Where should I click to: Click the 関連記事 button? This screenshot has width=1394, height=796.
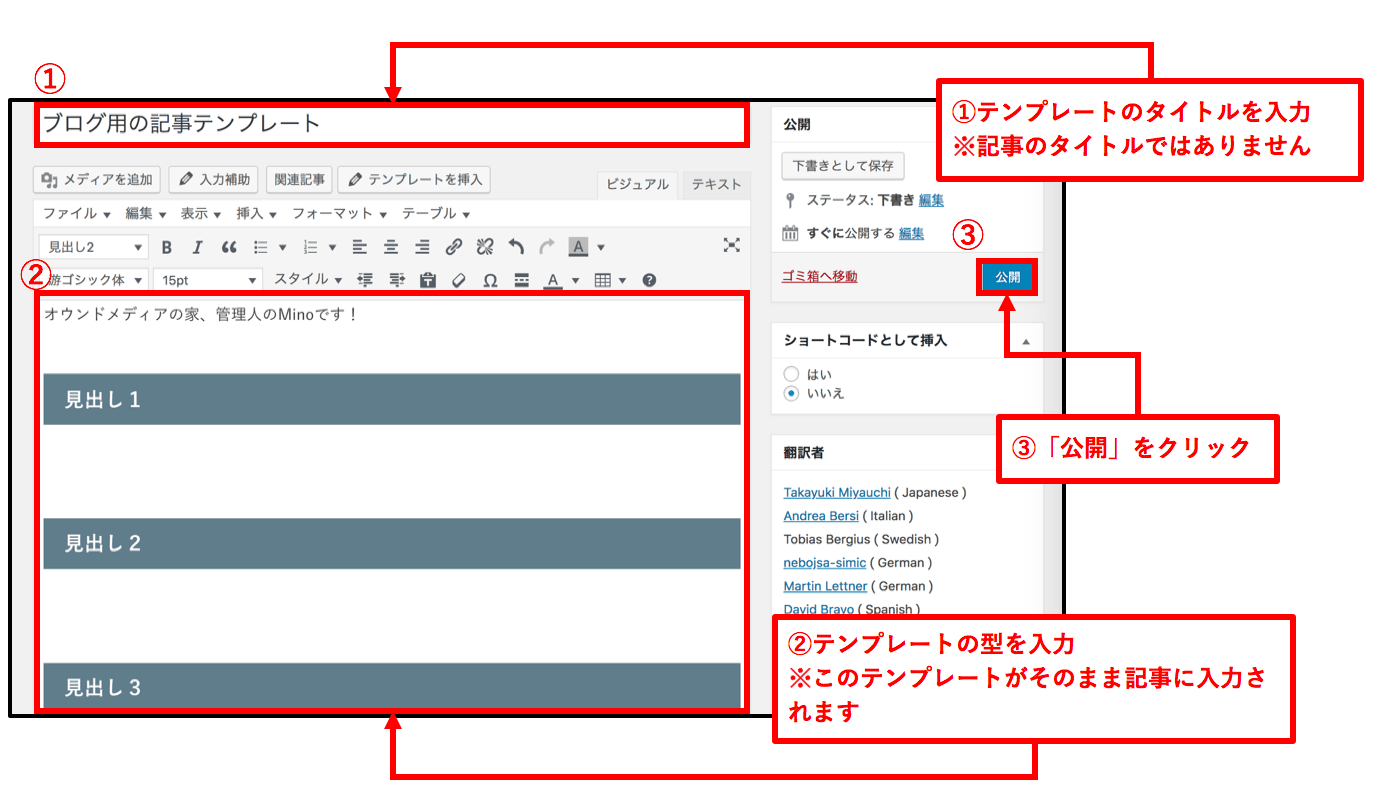tap(299, 179)
